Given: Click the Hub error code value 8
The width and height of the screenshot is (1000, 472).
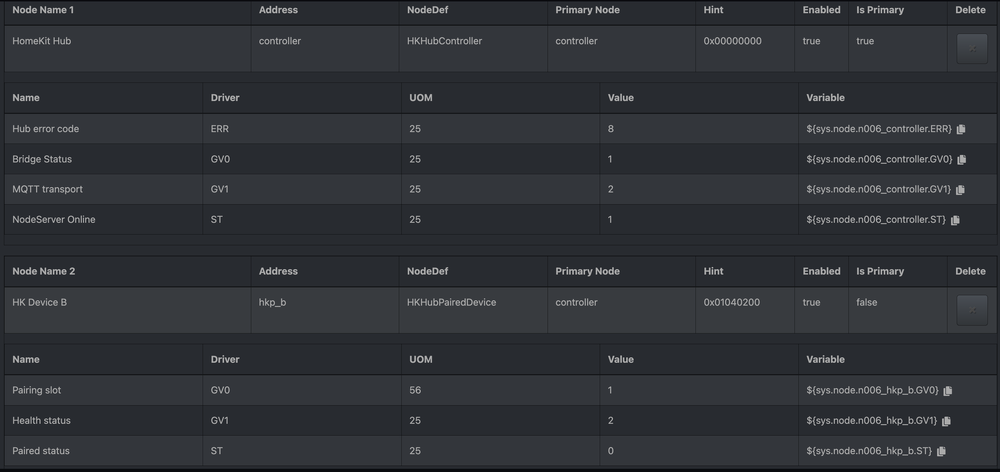Looking at the screenshot, I should [611, 129].
